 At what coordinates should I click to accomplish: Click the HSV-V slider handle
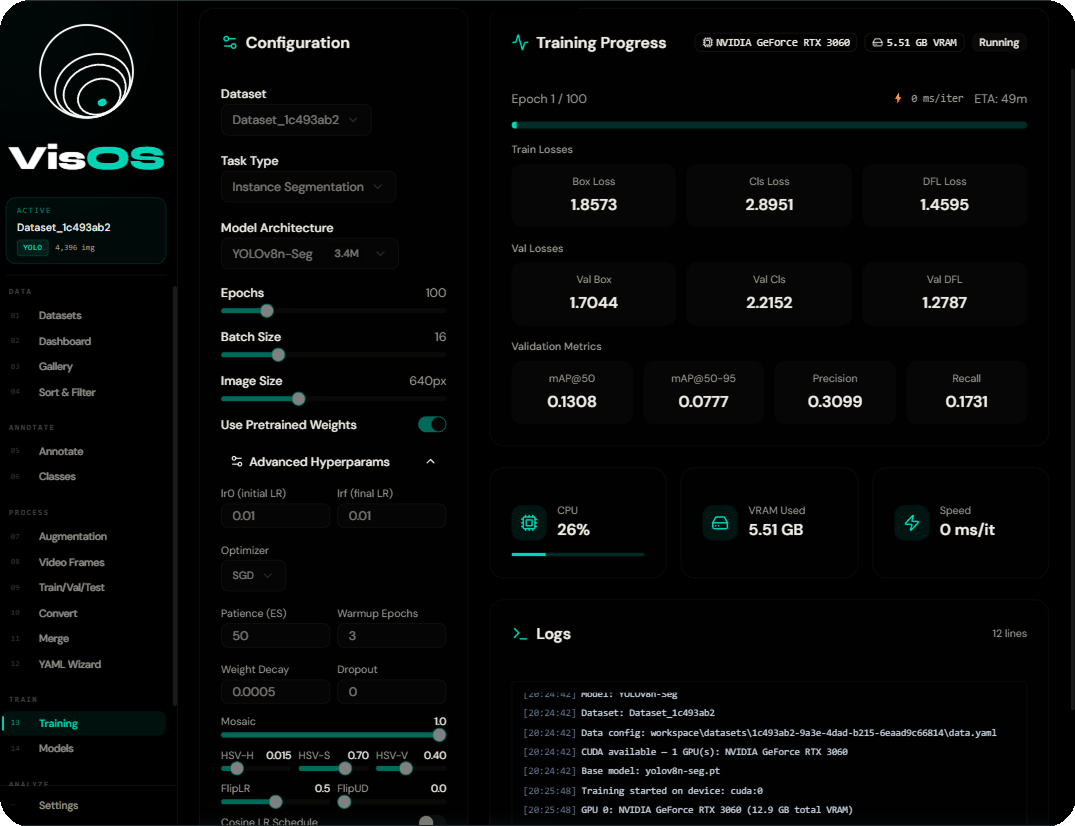click(x=406, y=768)
